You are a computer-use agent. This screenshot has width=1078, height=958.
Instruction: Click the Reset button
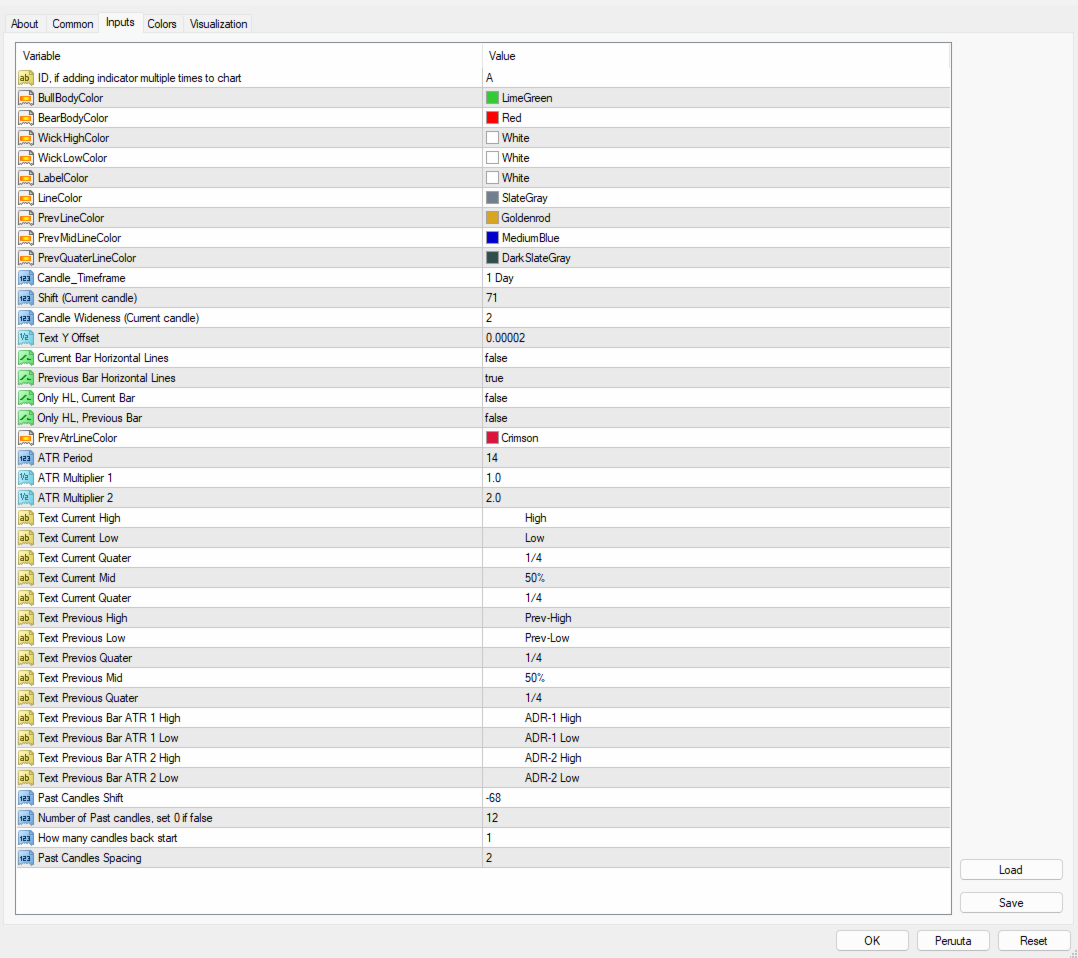1033,940
